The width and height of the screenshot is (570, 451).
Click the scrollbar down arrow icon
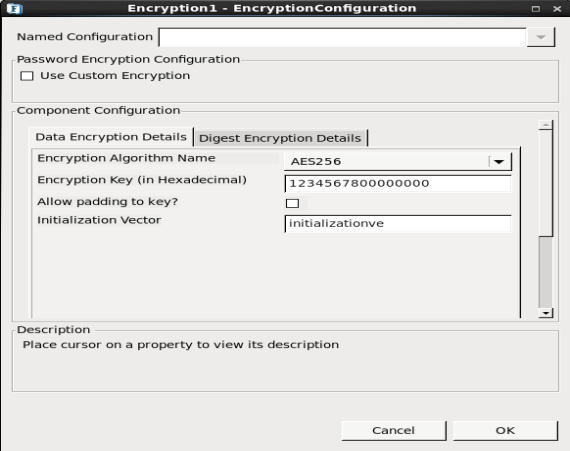coord(546,313)
